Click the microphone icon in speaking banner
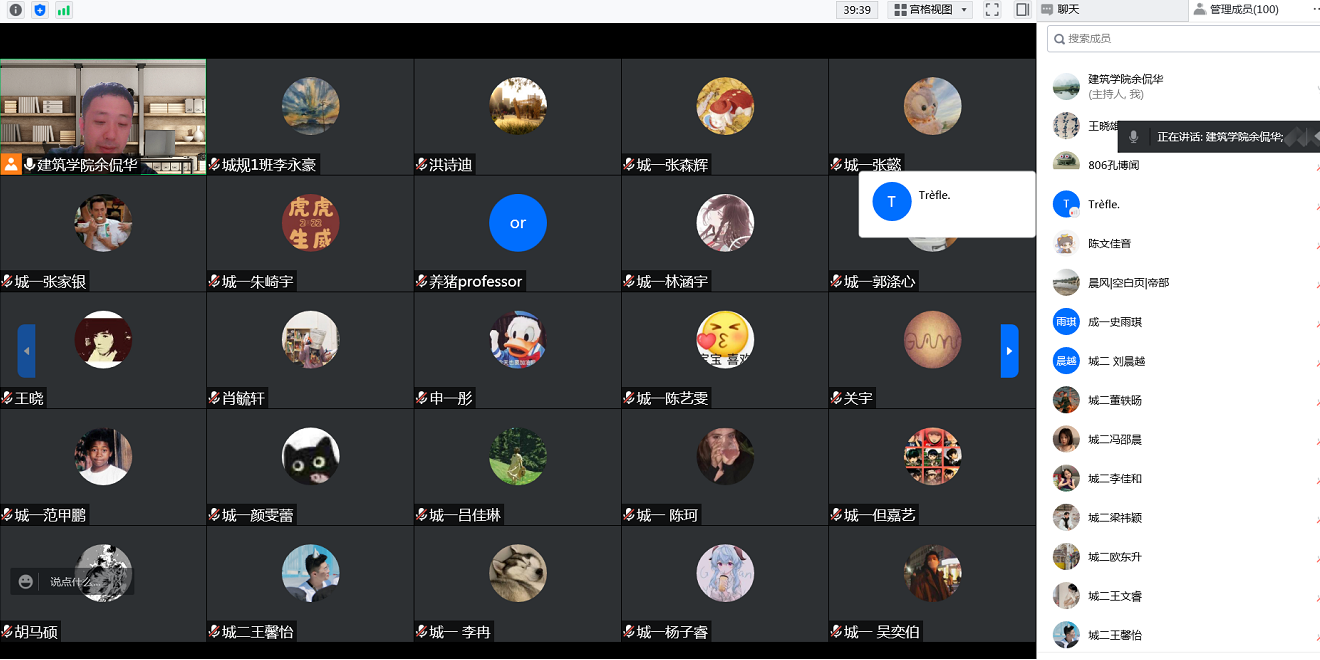The width and height of the screenshot is (1320, 660). point(1133,137)
